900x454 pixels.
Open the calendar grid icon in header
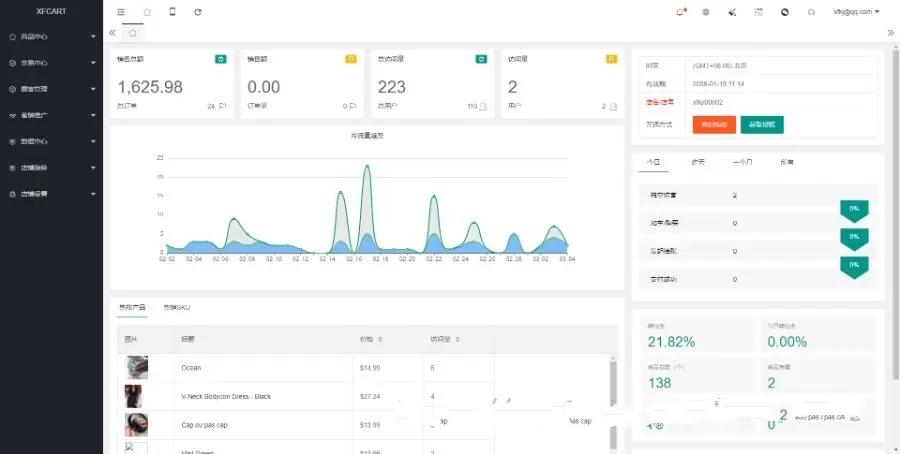pos(759,11)
